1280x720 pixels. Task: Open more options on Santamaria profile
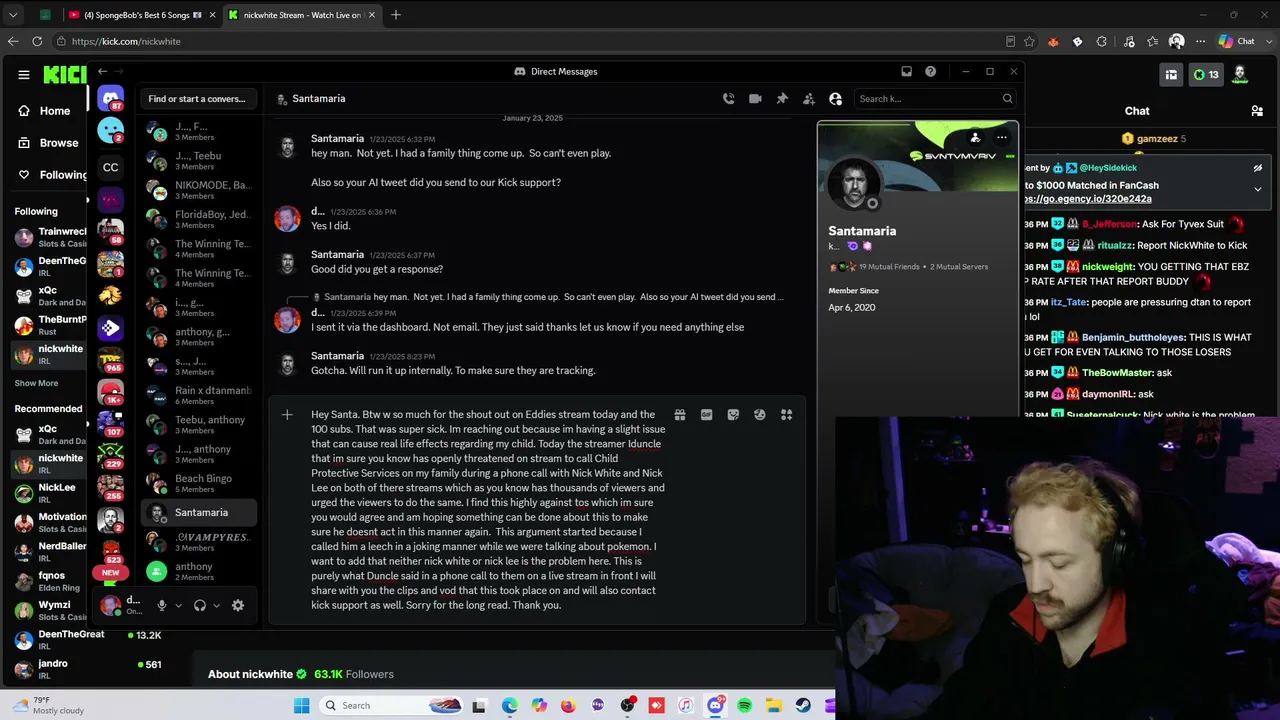(x=1001, y=138)
